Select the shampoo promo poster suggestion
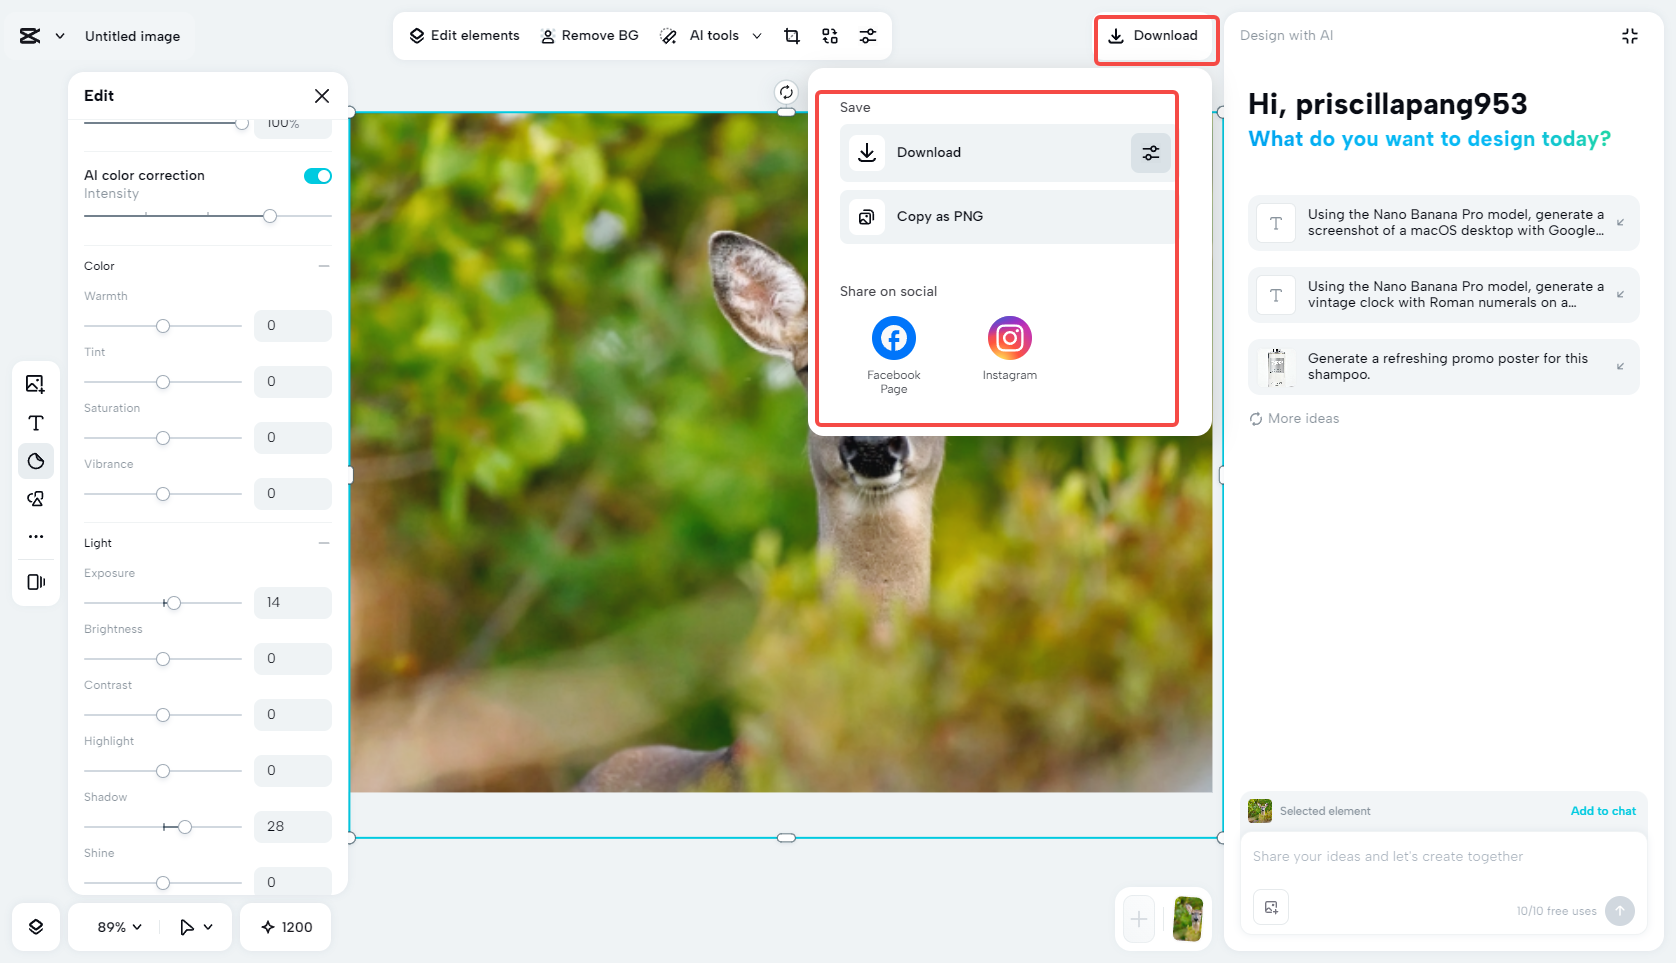This screenshot has width=1676, height=963. click(1443, 367)
